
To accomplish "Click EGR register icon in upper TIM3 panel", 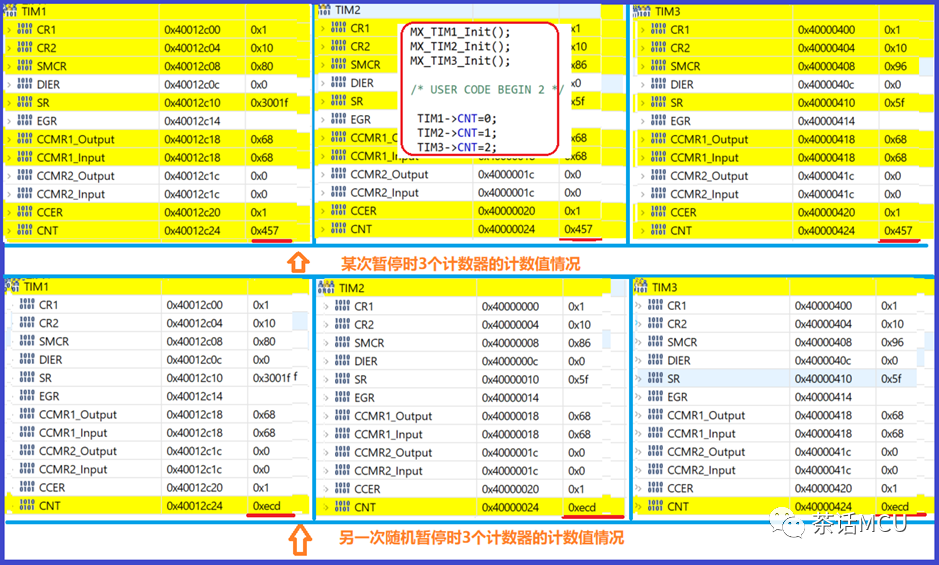I will click(658, 120).
